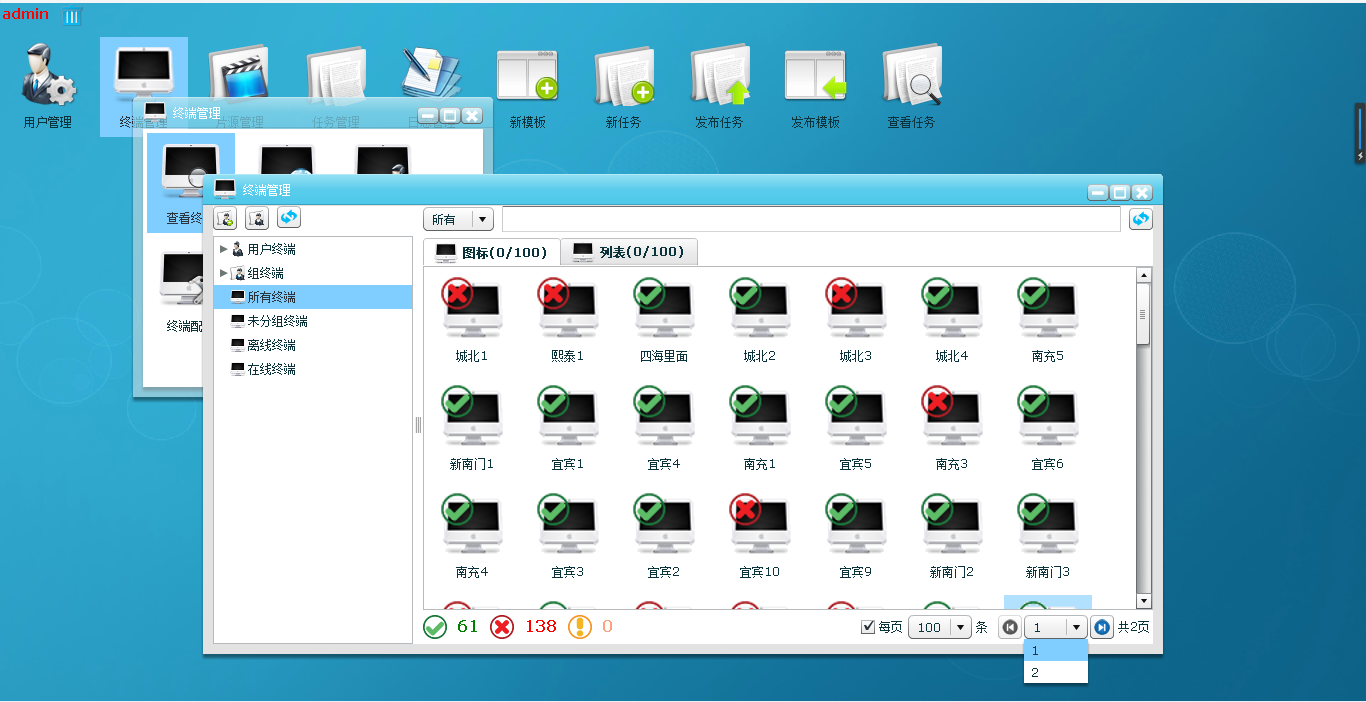Viewport: 1366px width, 702px height.
Task: Click the vertical scrollbar thumb of terminal grid
Action: (1144, 313)
